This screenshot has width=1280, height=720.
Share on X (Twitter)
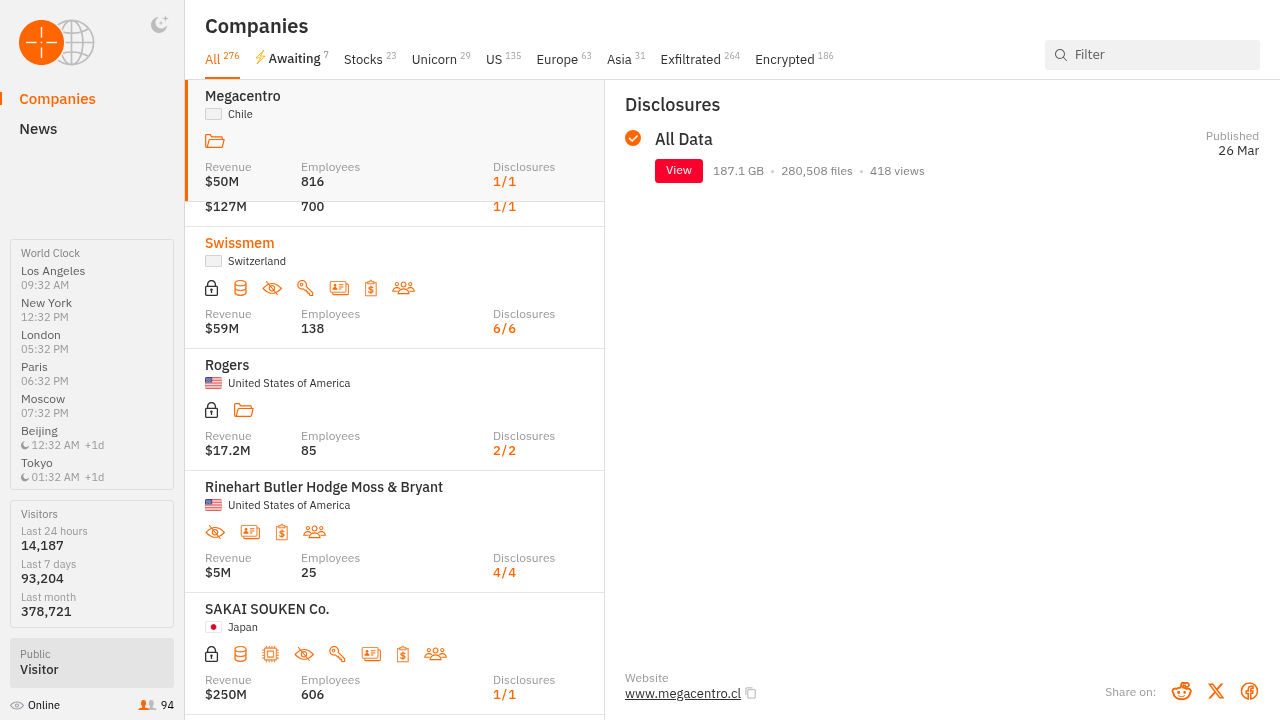[x=1216, y=691]
